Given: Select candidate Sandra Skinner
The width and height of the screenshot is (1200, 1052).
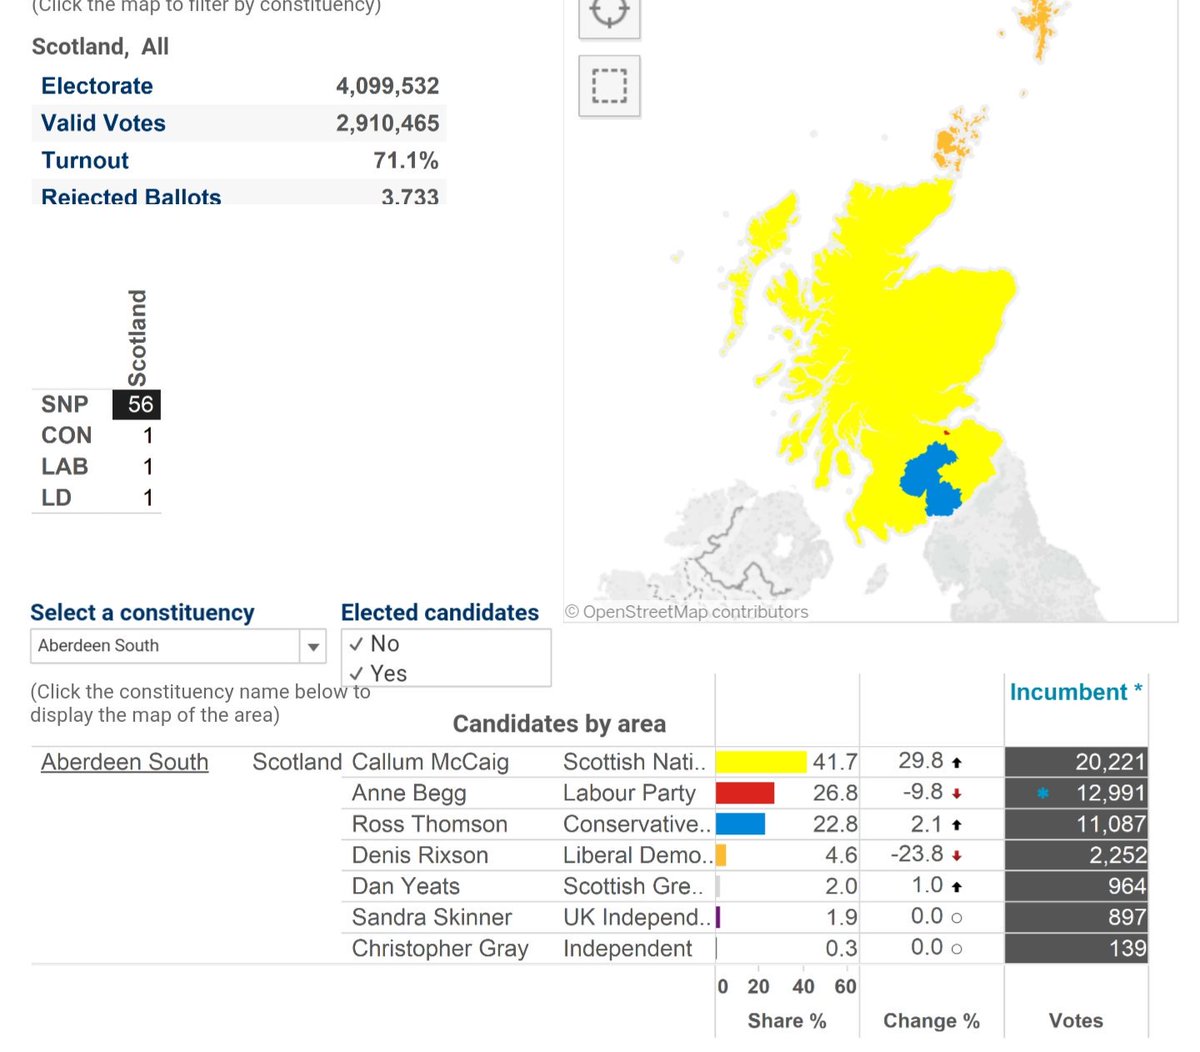Looking at the screenshot, I should [432, 917].
